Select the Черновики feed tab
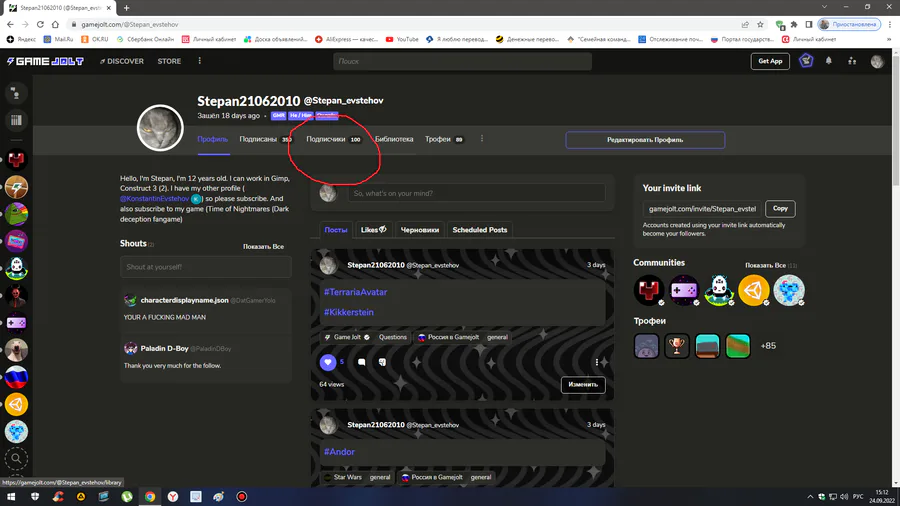 tap(420, 229)
